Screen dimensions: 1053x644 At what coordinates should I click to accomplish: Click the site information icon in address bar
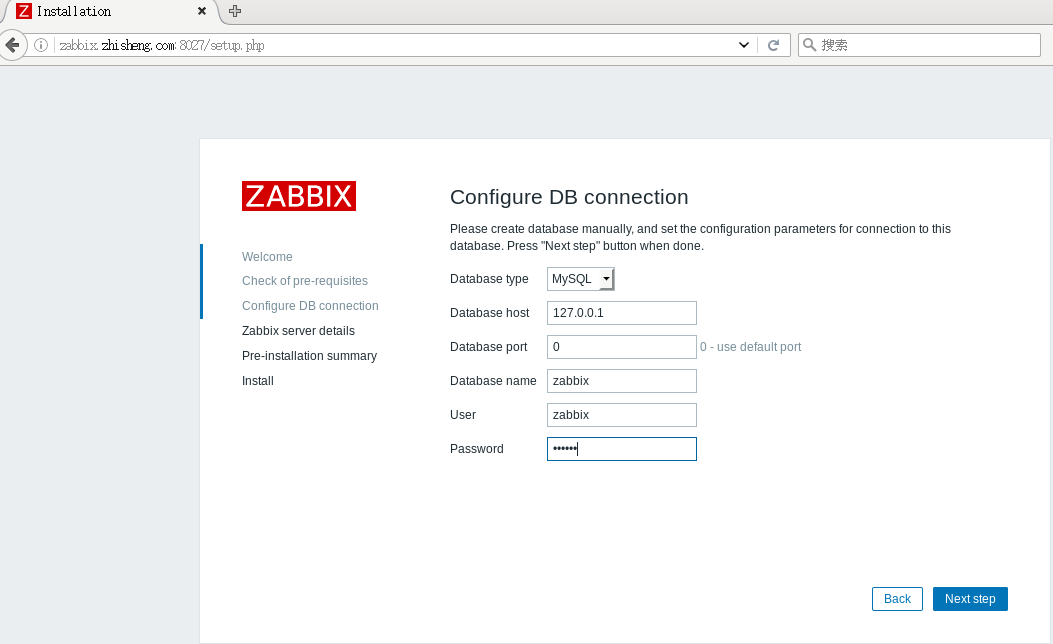[41, 45]
